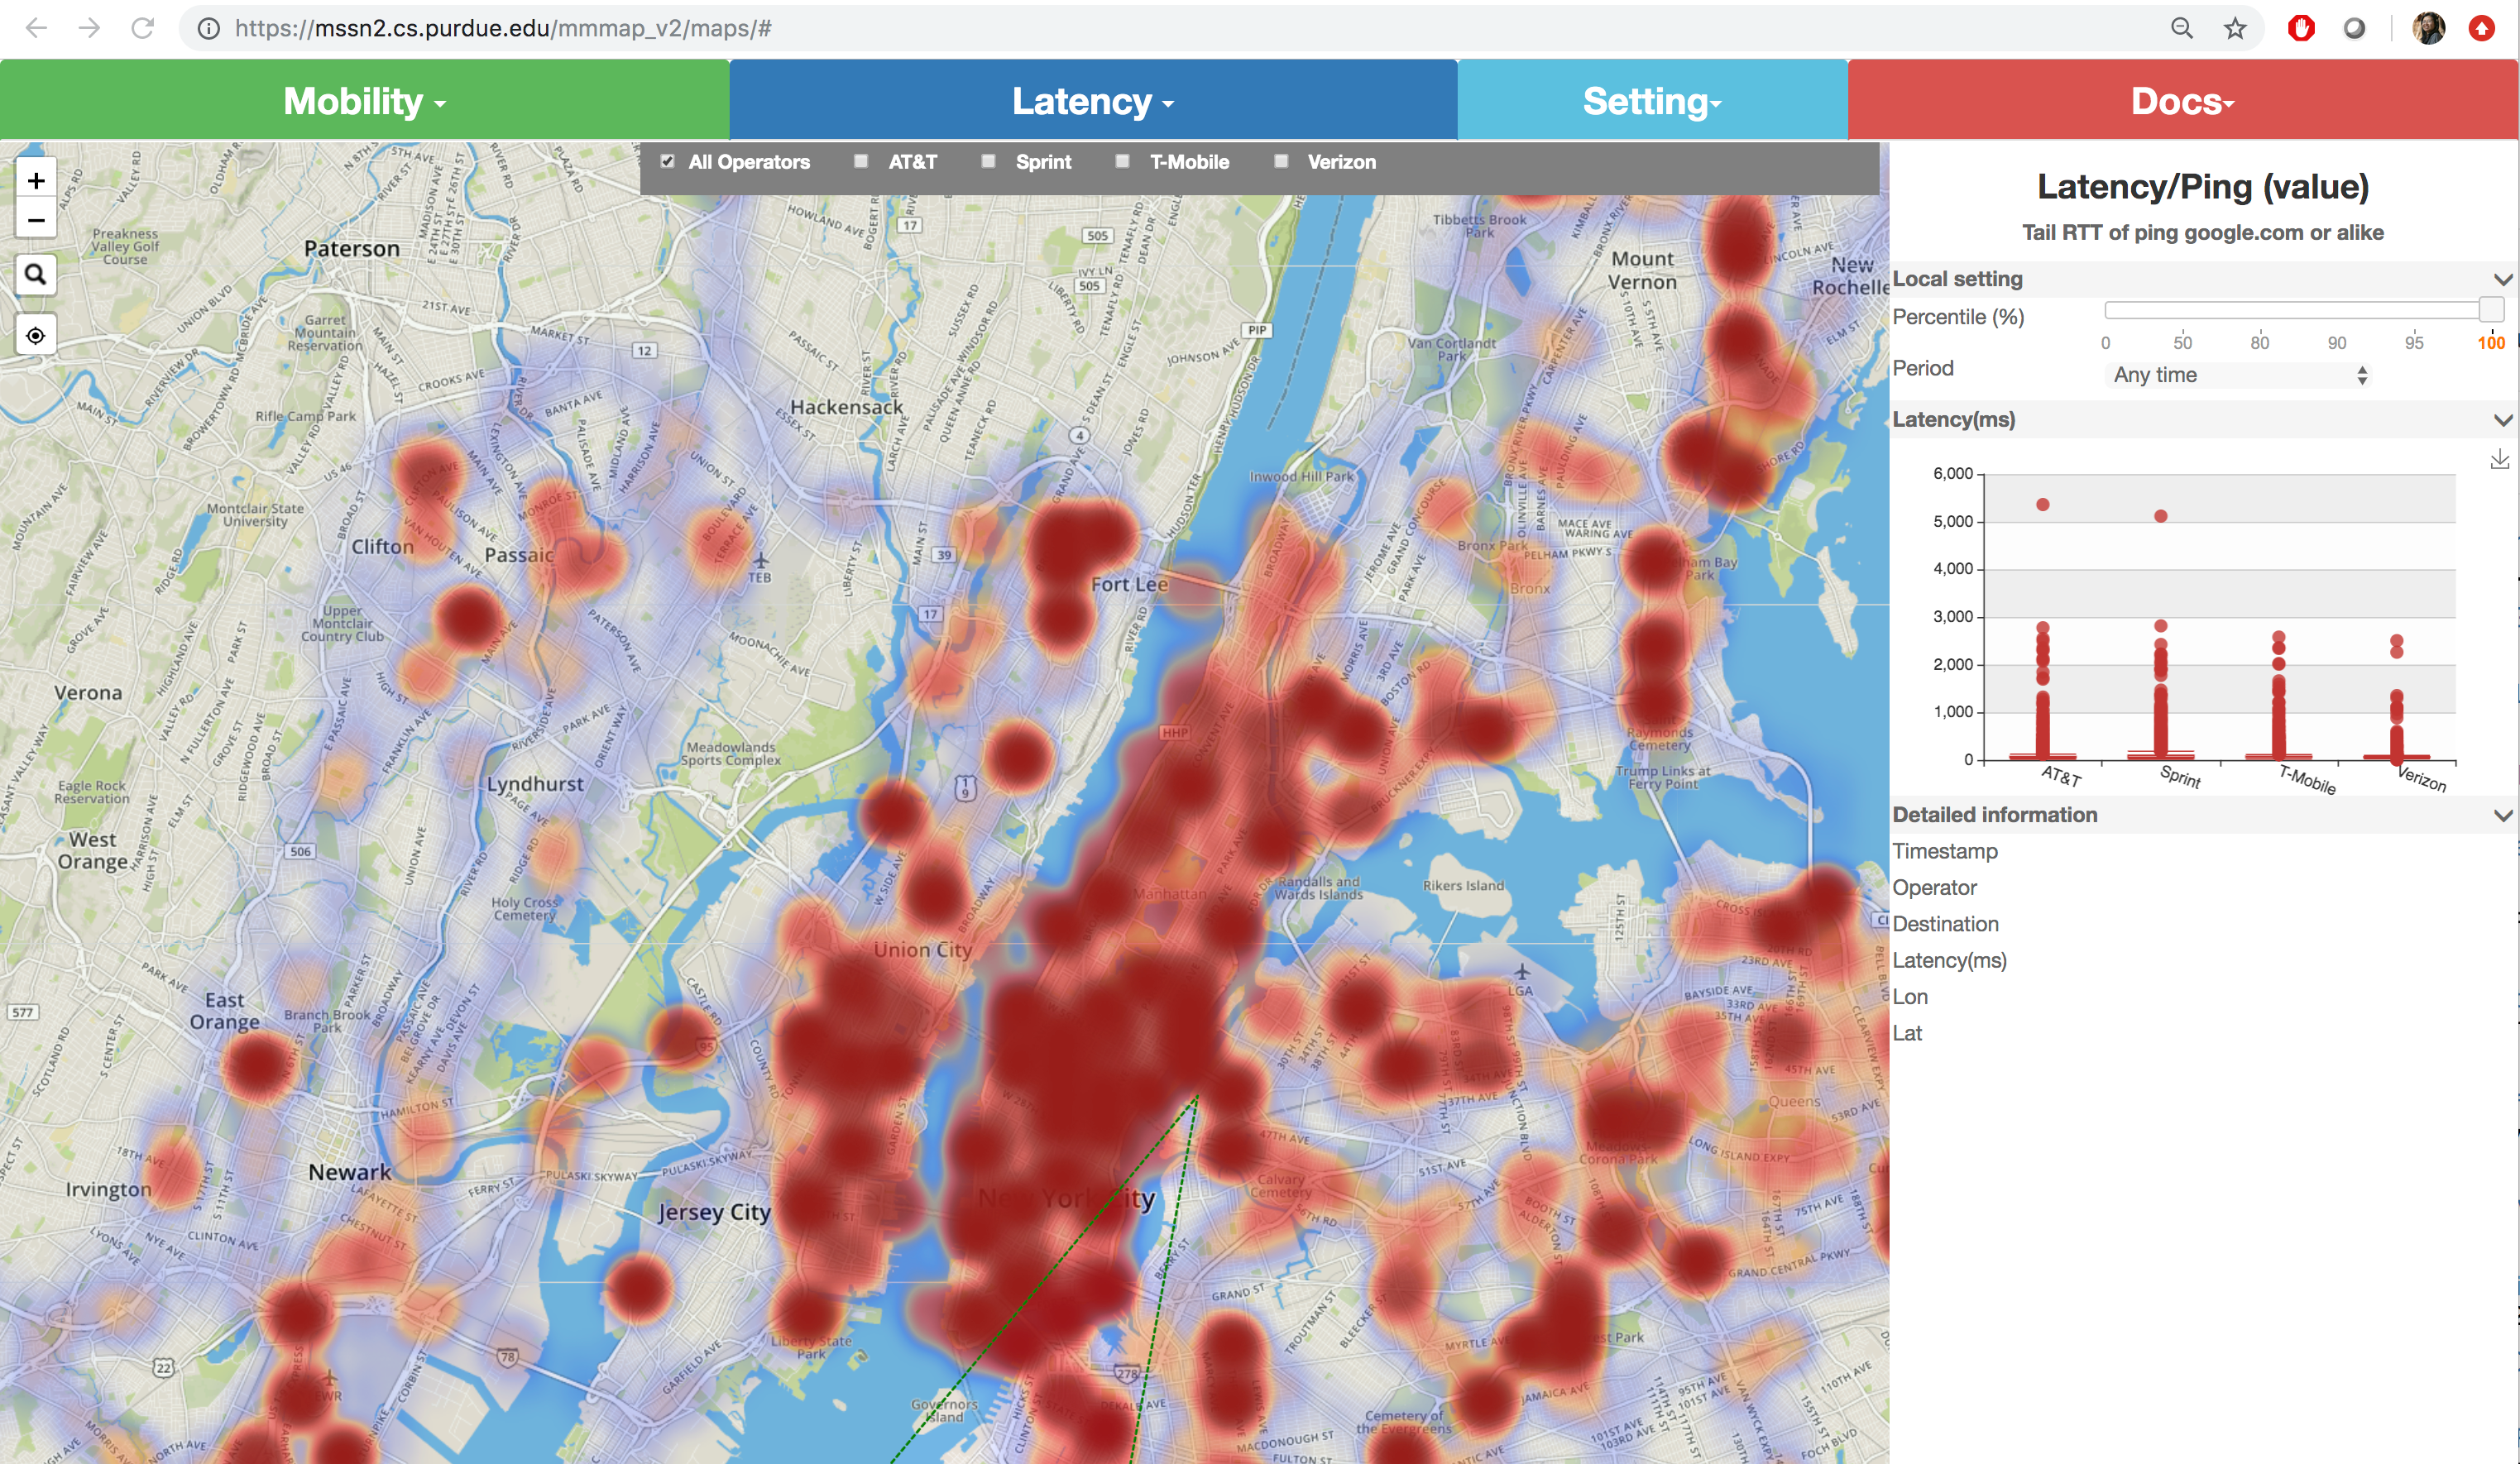Image resolution: width=2520 pixels, height=1464 pixels.
Task: Click the highest Sprint latency data point
Action: (2161, 516)
